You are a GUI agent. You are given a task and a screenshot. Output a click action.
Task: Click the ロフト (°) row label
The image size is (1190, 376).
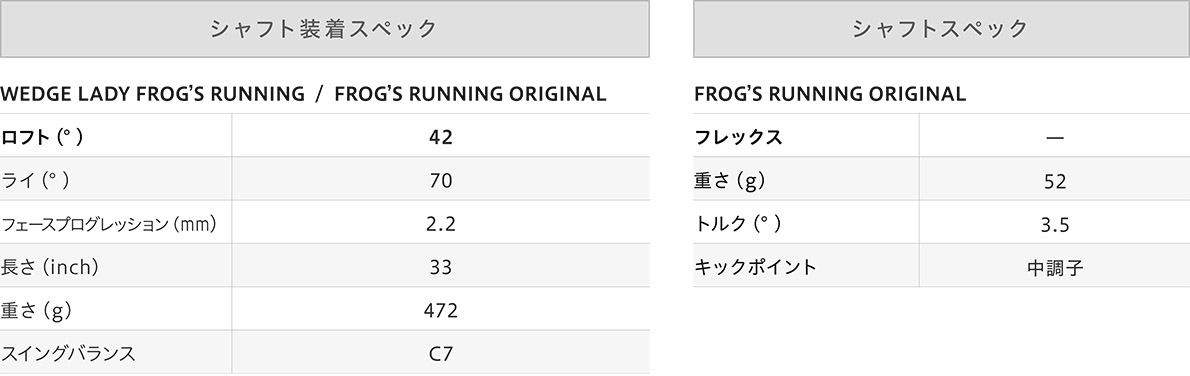(42, 137)
